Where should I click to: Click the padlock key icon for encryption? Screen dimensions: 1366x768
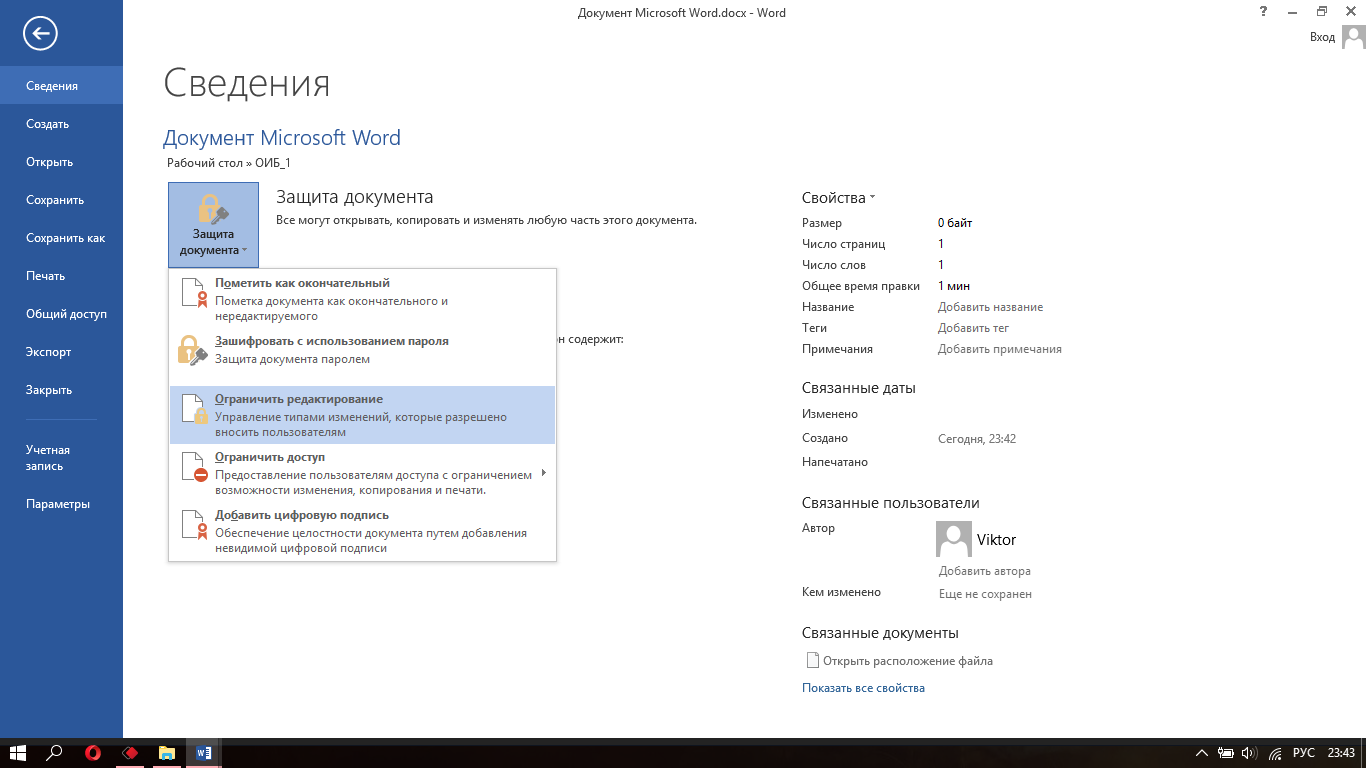[x=192, y=349]
